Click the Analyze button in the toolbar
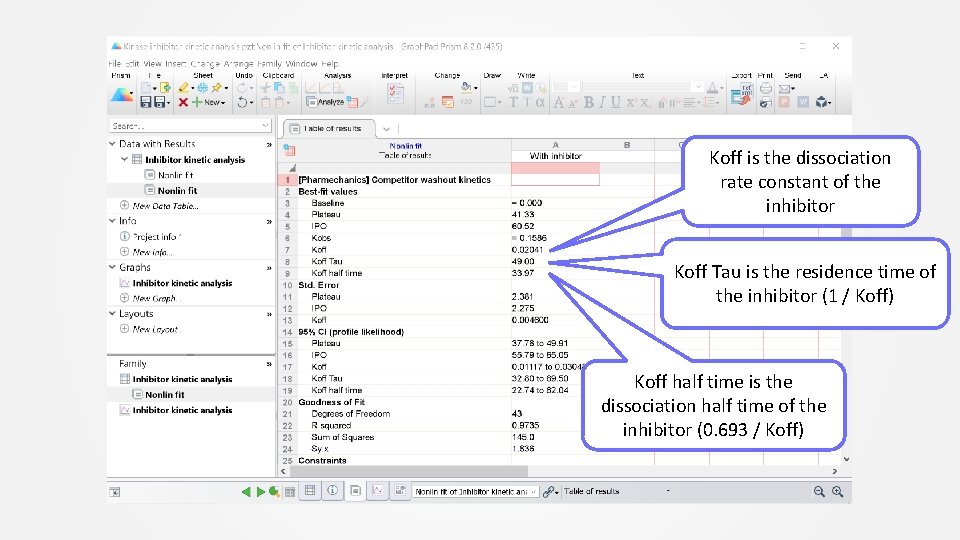960x540 pixels. [325, 102]
